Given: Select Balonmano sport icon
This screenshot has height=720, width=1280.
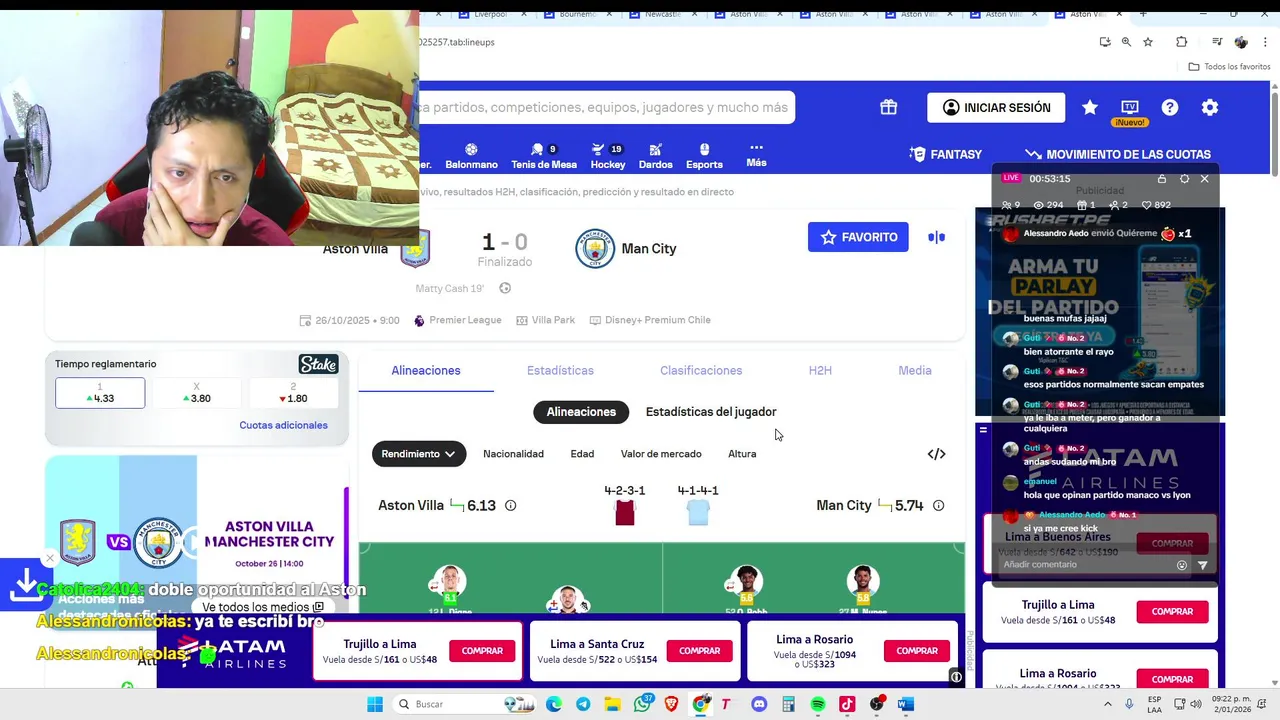Looking at the screenshot, I should point(471,155).
